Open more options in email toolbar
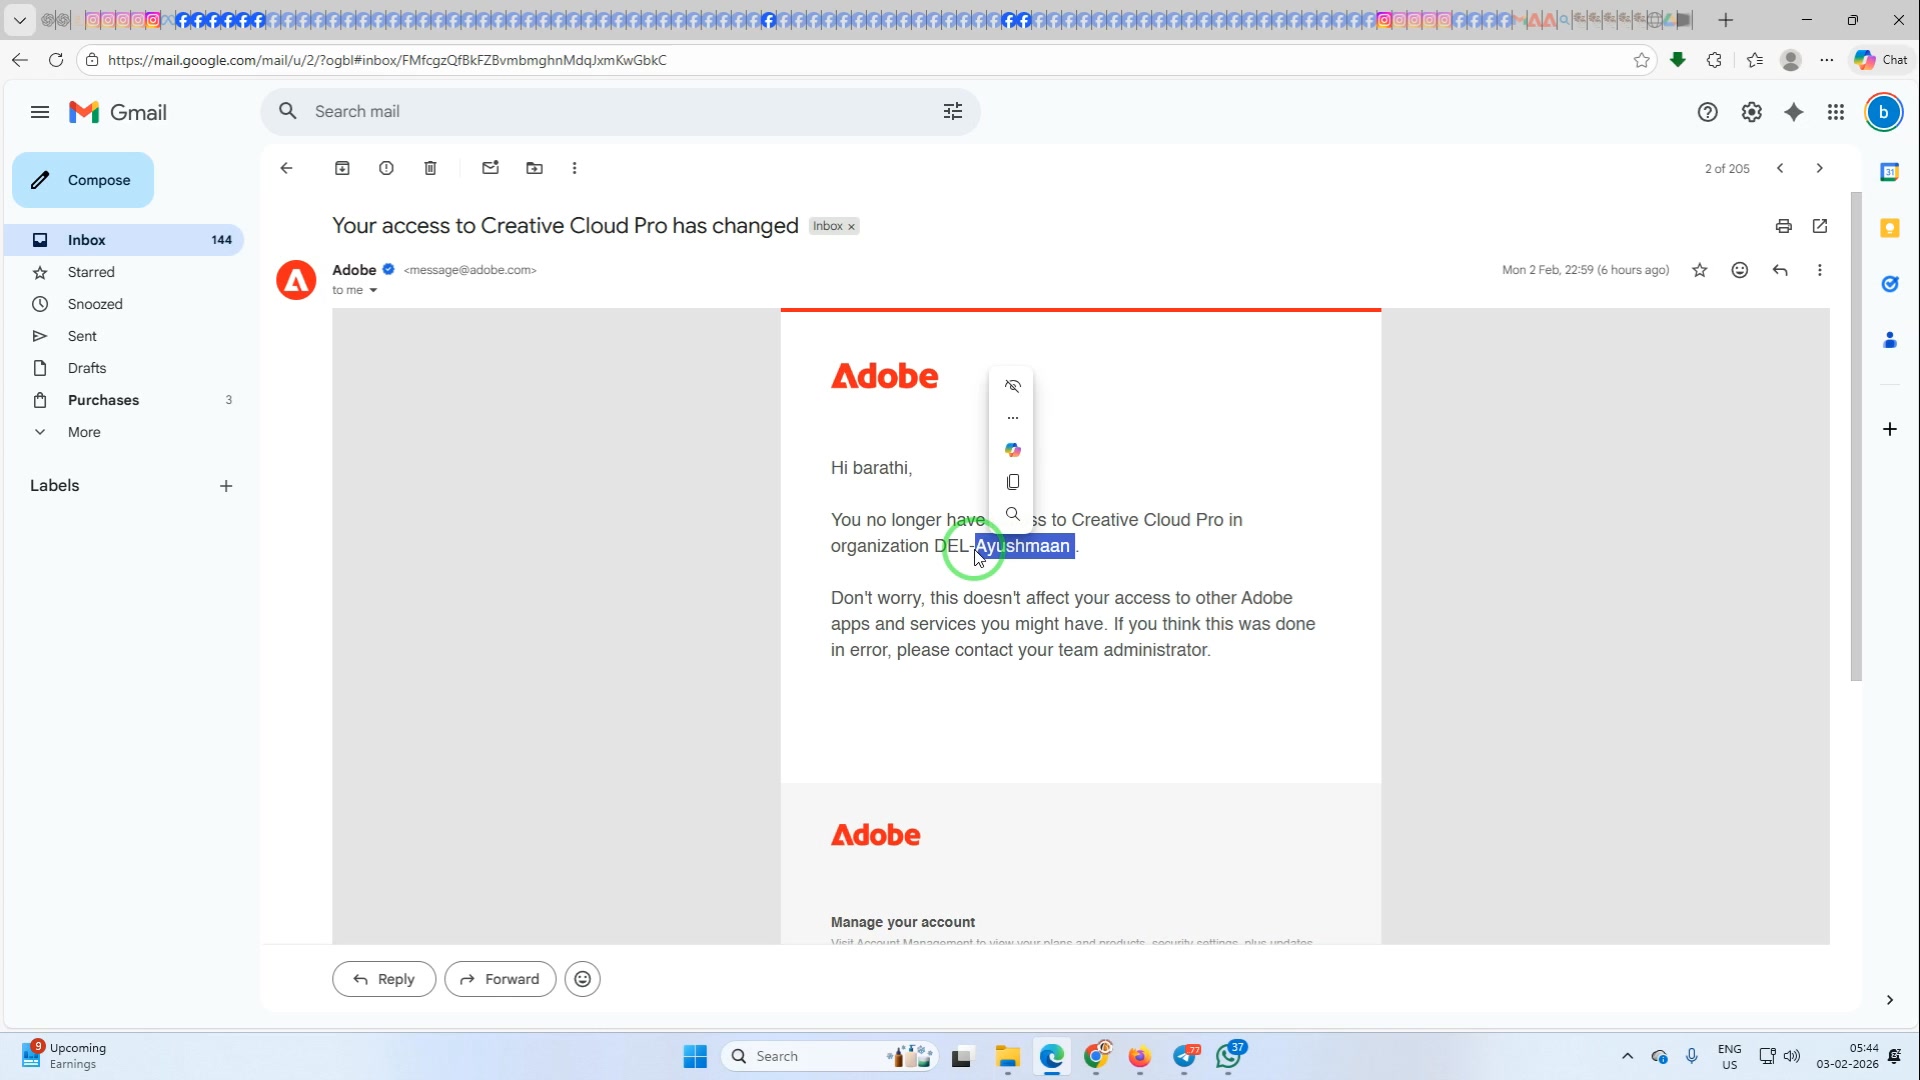The height and width of the screenshot is (1080, 1920). 574,168
